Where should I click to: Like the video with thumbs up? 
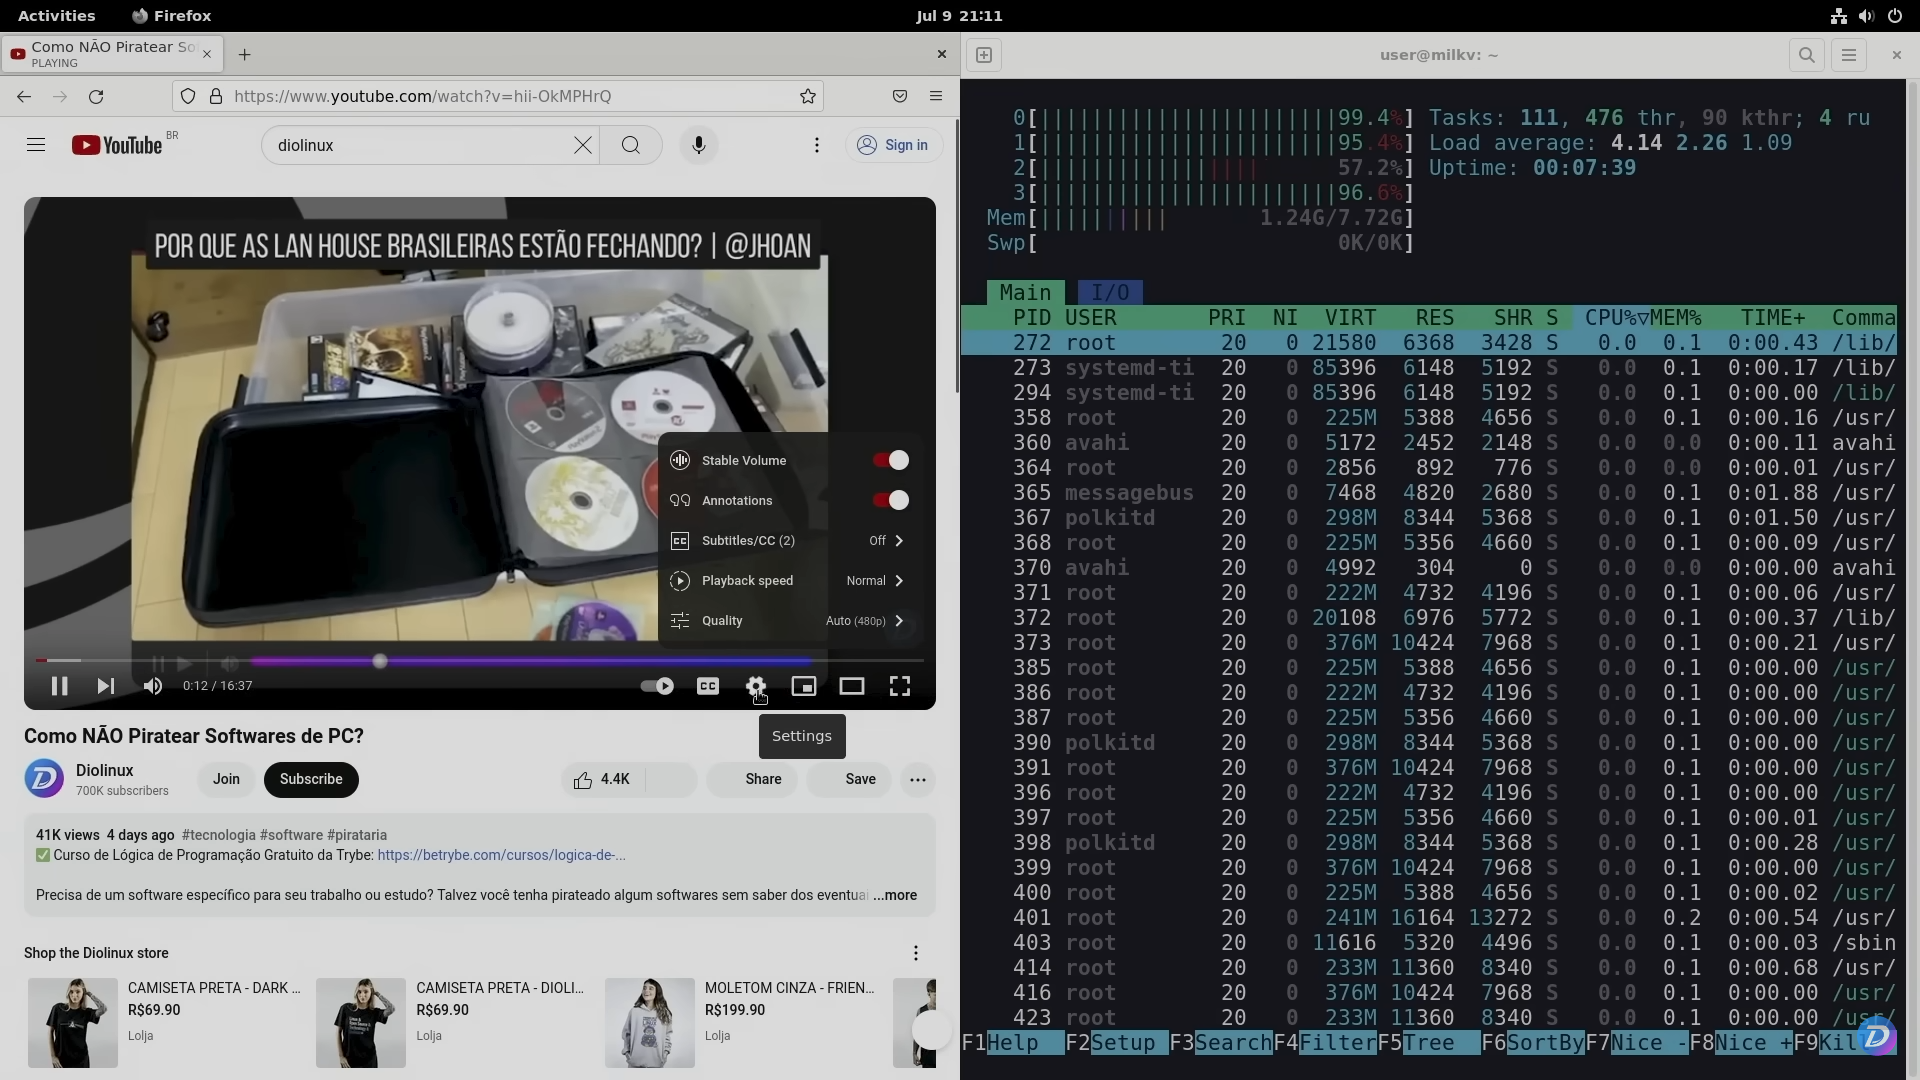pyautogui.click(x=602, y=780)
